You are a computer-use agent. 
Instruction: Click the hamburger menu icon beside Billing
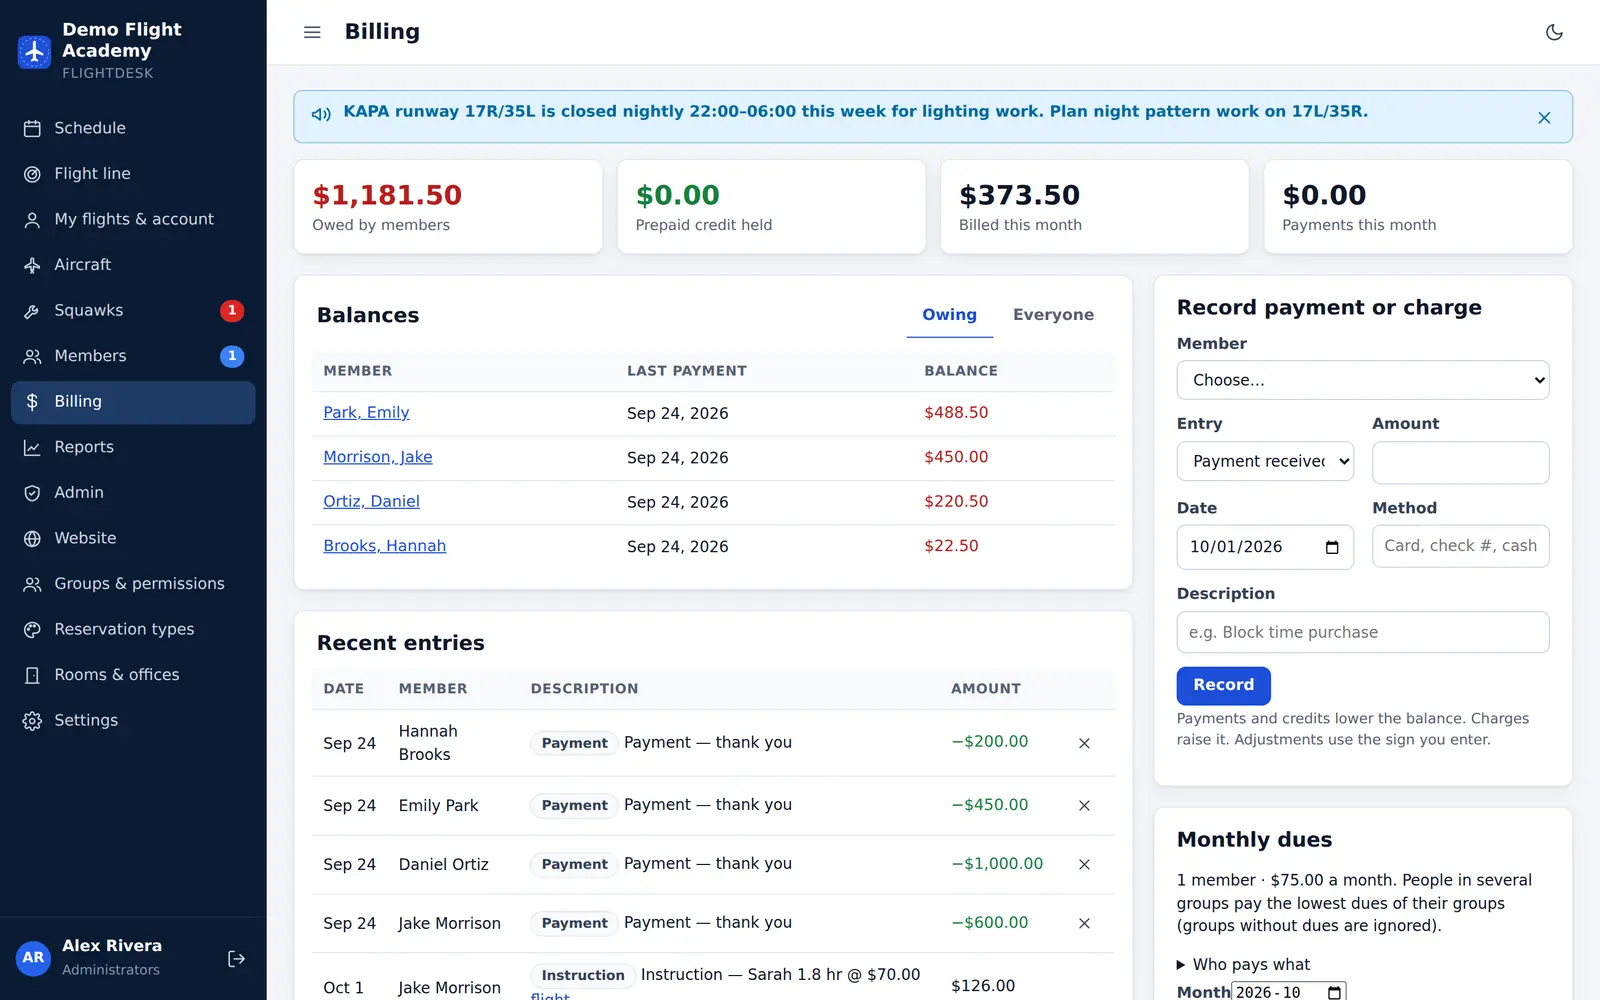point(312,32)
